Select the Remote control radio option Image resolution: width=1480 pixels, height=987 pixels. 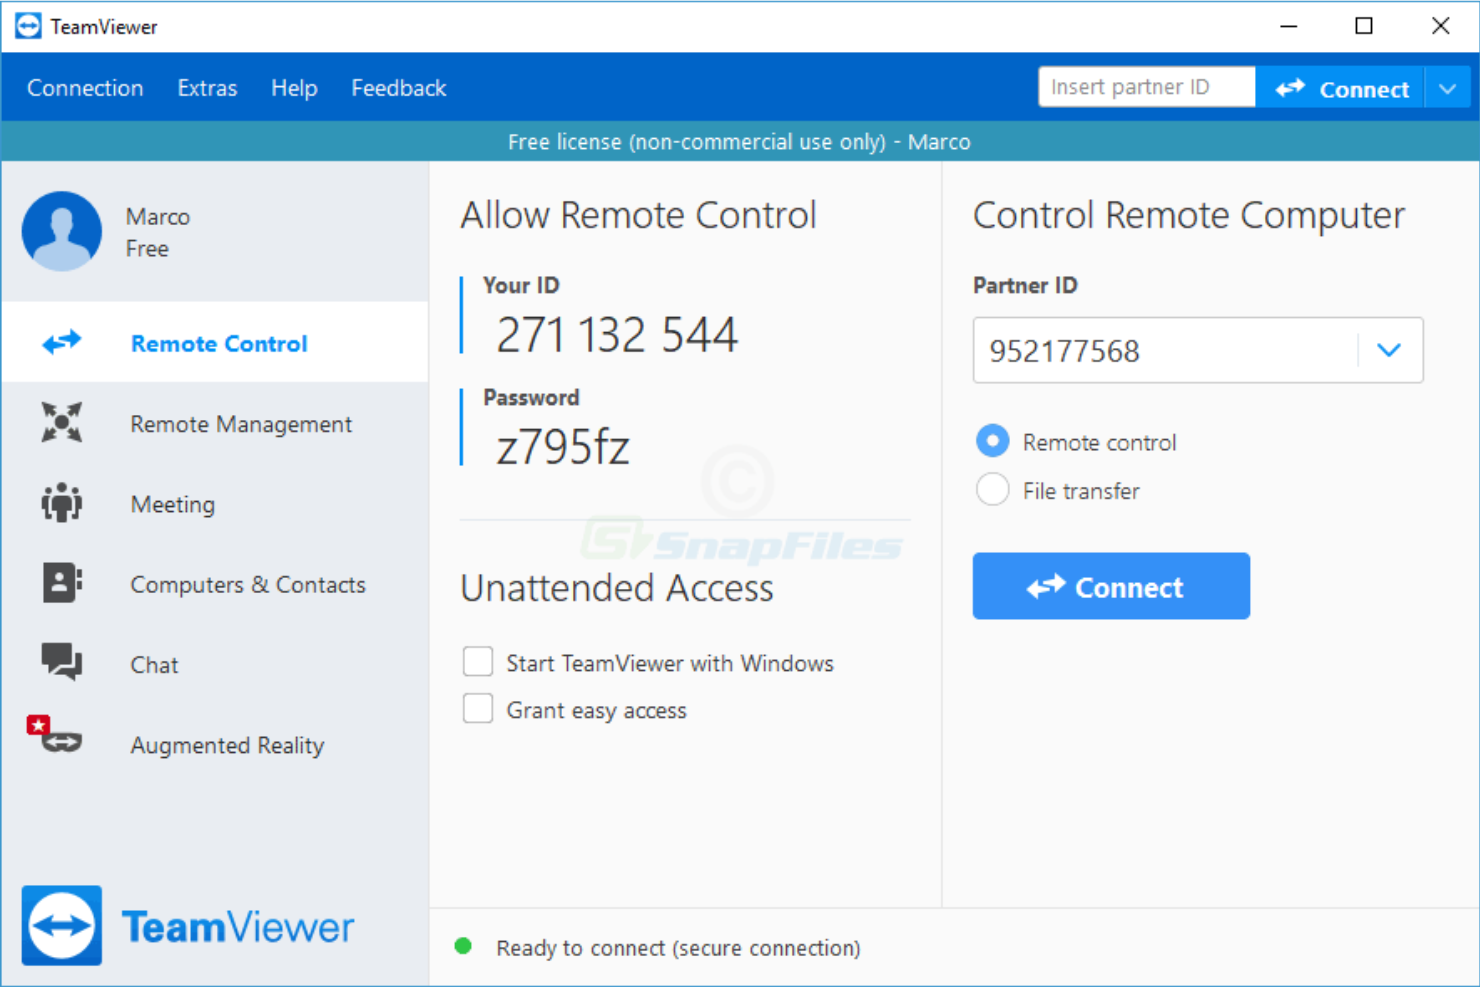992,441
